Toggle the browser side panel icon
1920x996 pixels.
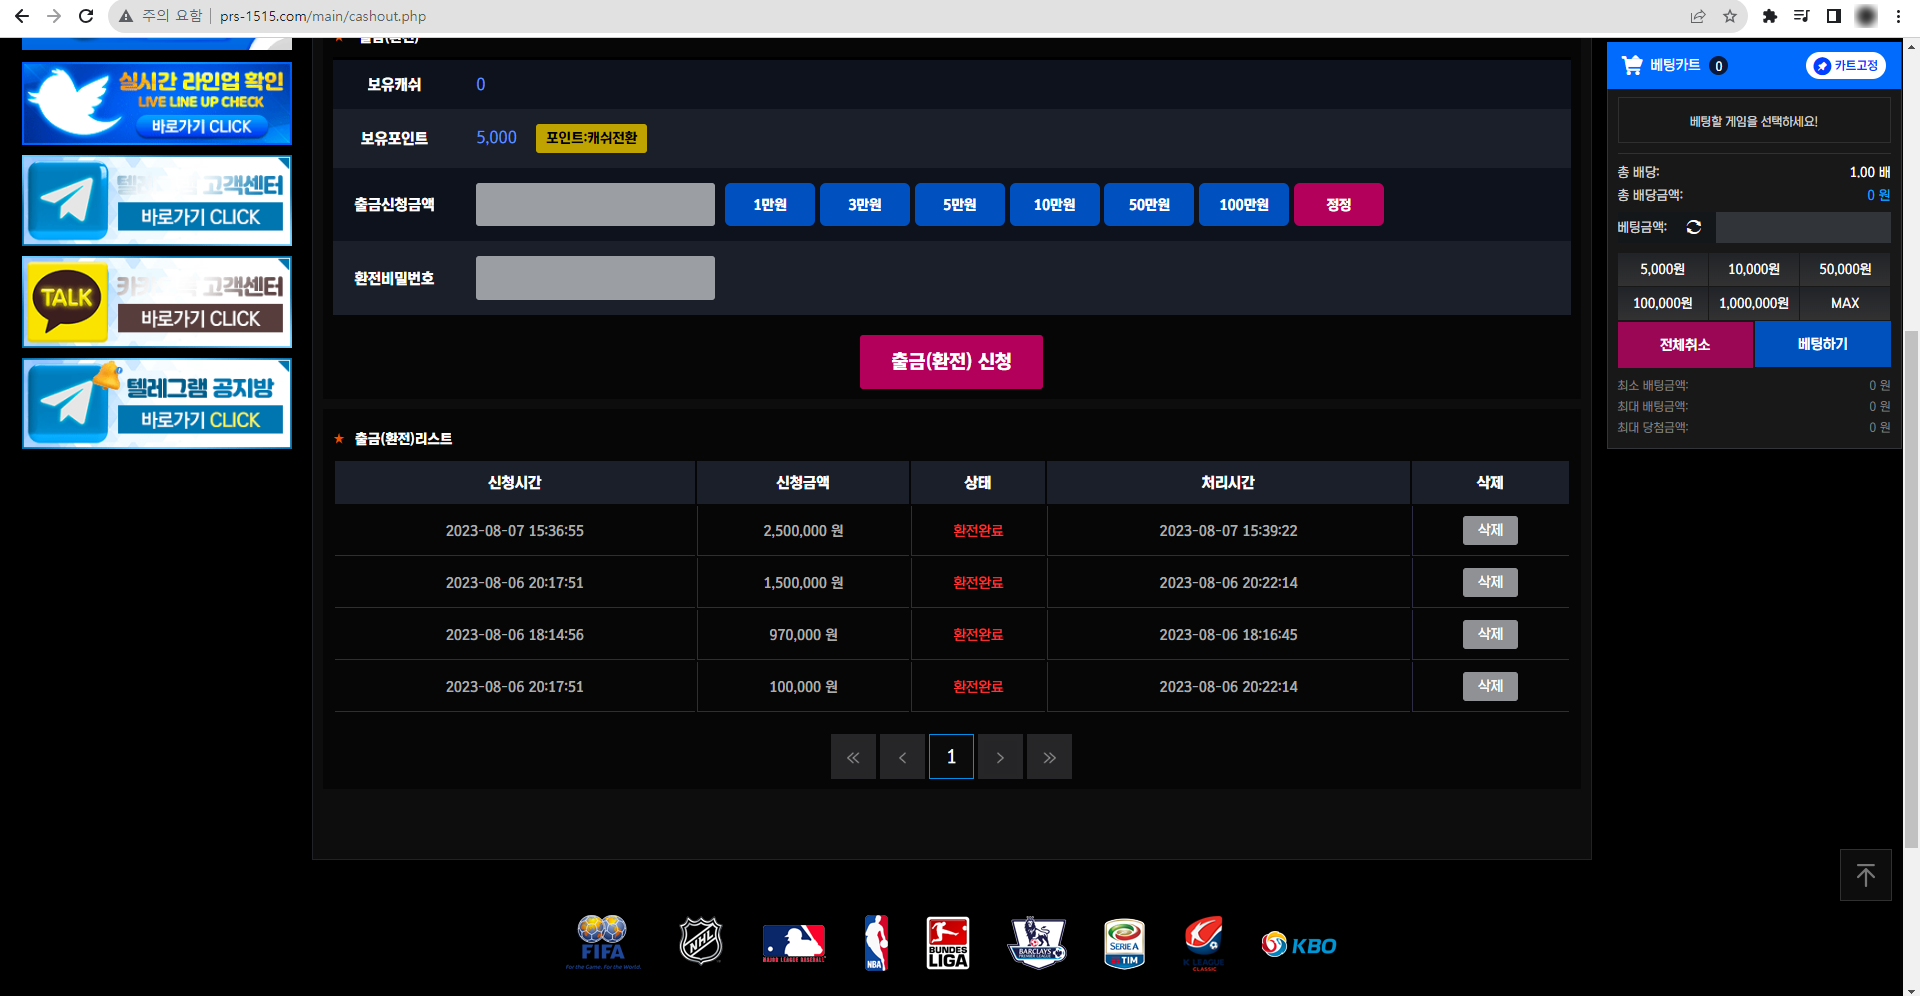click(1834, 16)
